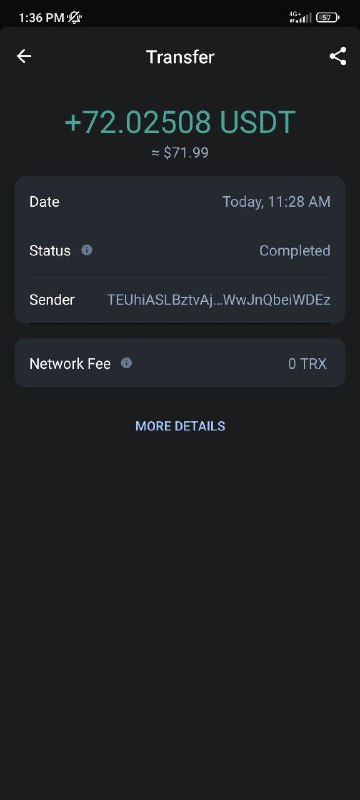Screen dimensions: 360x800
Task: Go back using the left arrow
Action: pos(24,56)
